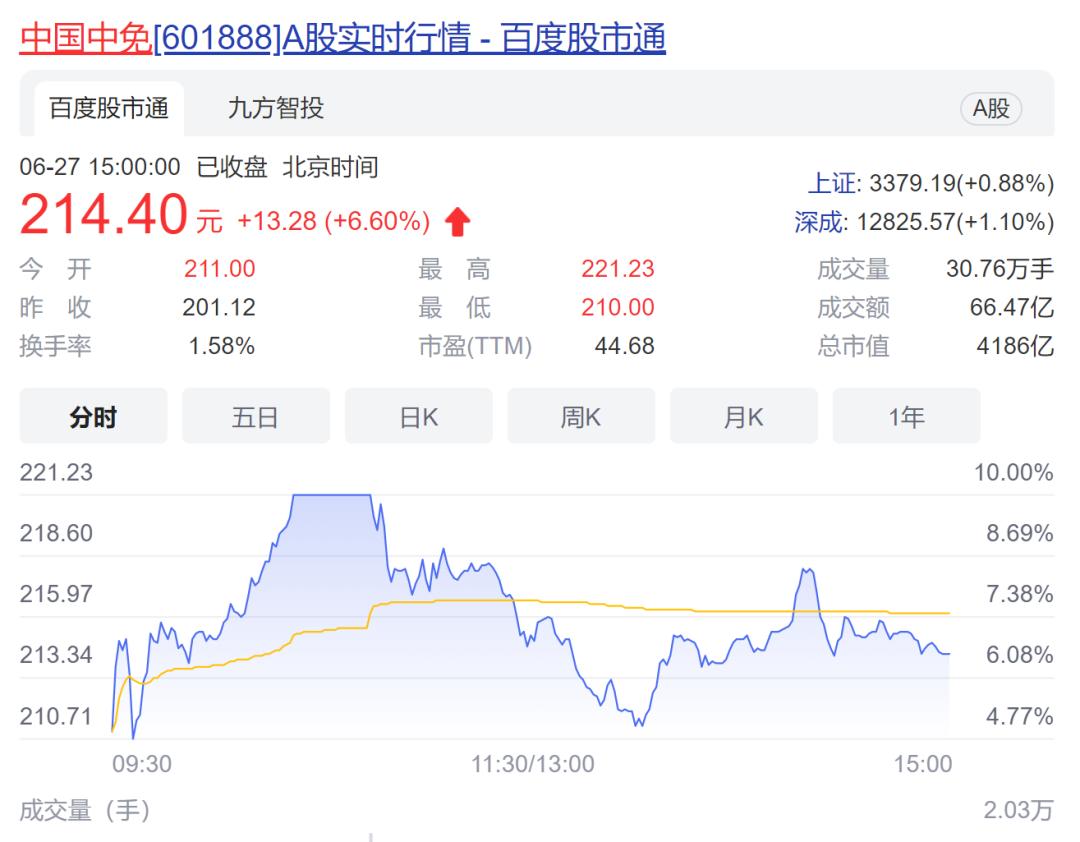The width and height of the screenshot is (1080, 842).
Task: Click the 8.69% axis label
Action: click(x=1019, y=533)
